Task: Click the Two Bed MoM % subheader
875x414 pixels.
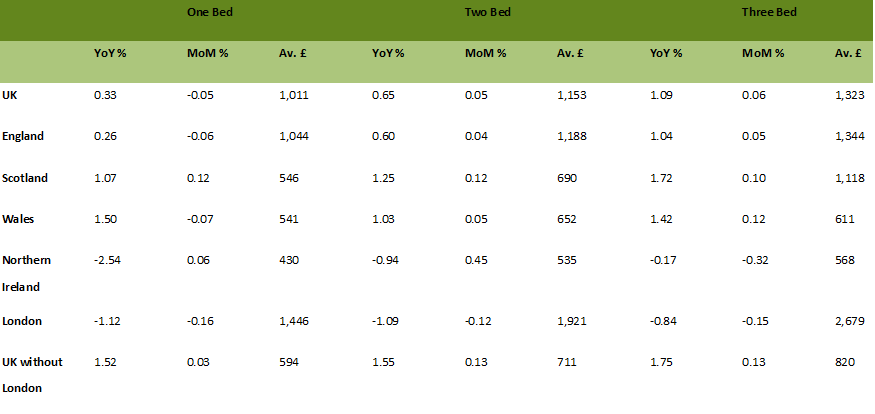Action: (x=485, y=54)
